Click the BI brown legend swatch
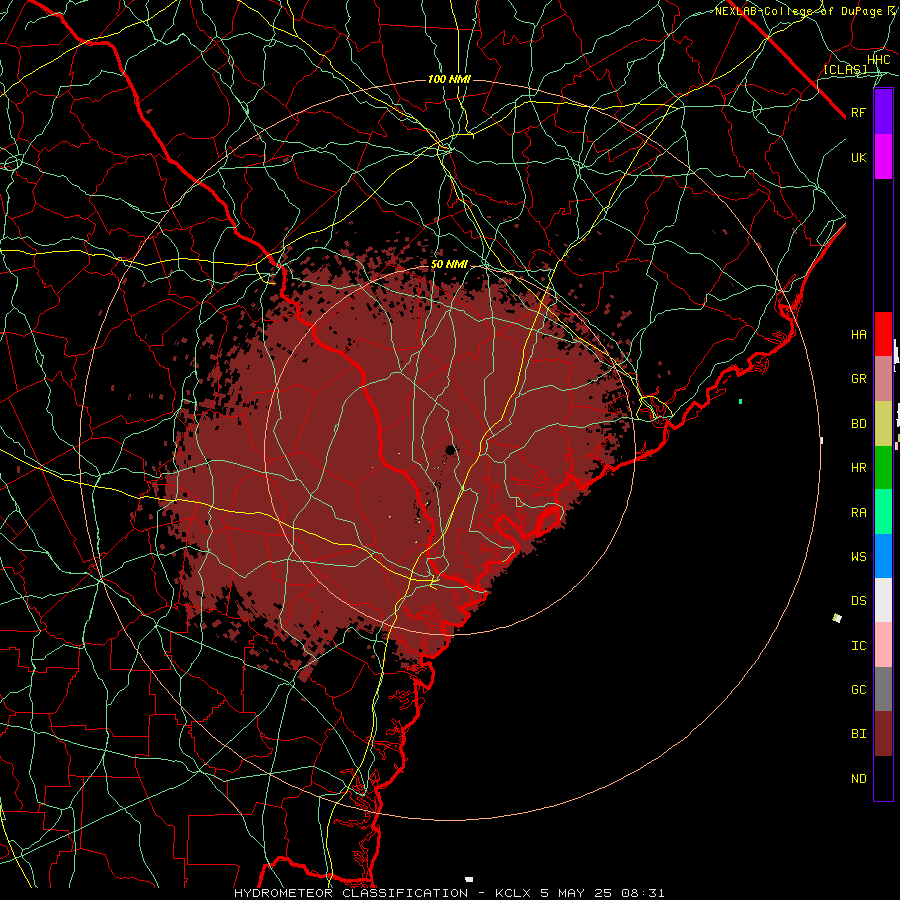Image resolution: width=900 pixels, height=900 pixels. [x=883, y=734]
